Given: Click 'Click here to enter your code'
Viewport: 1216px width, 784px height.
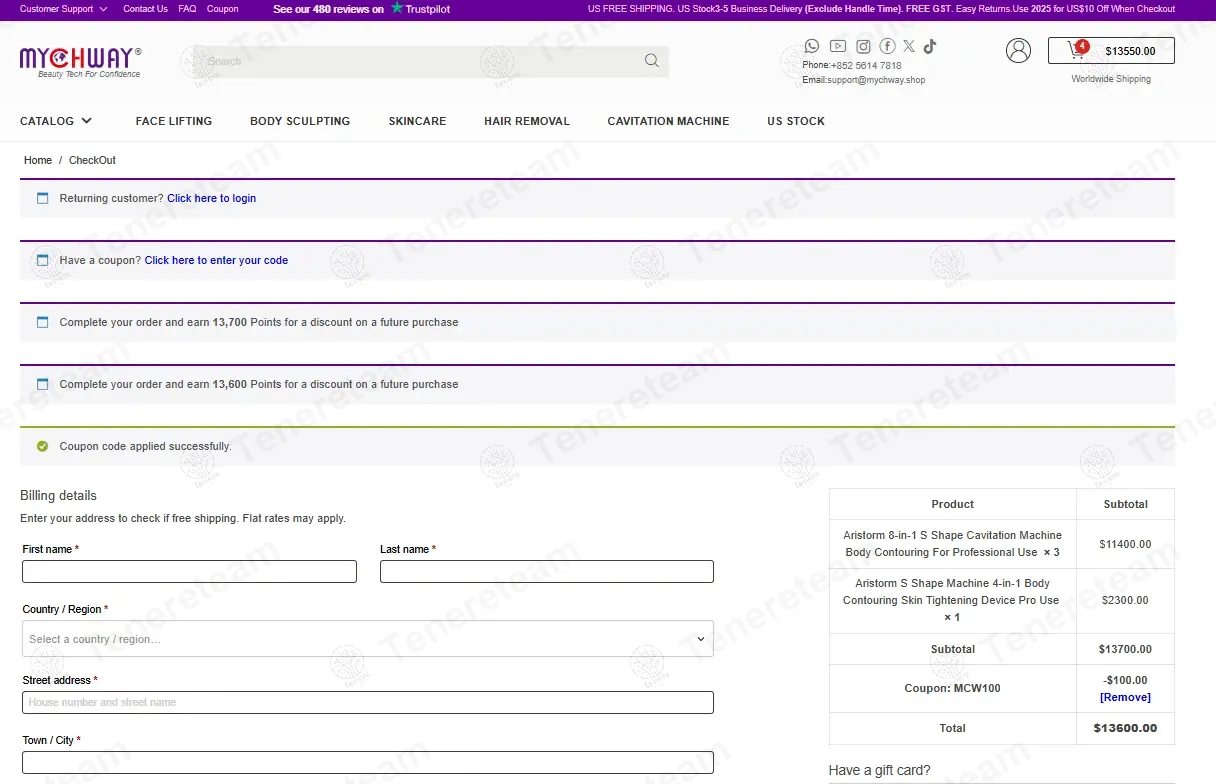Looking at the screenshot, I should [x=216, y=260].
